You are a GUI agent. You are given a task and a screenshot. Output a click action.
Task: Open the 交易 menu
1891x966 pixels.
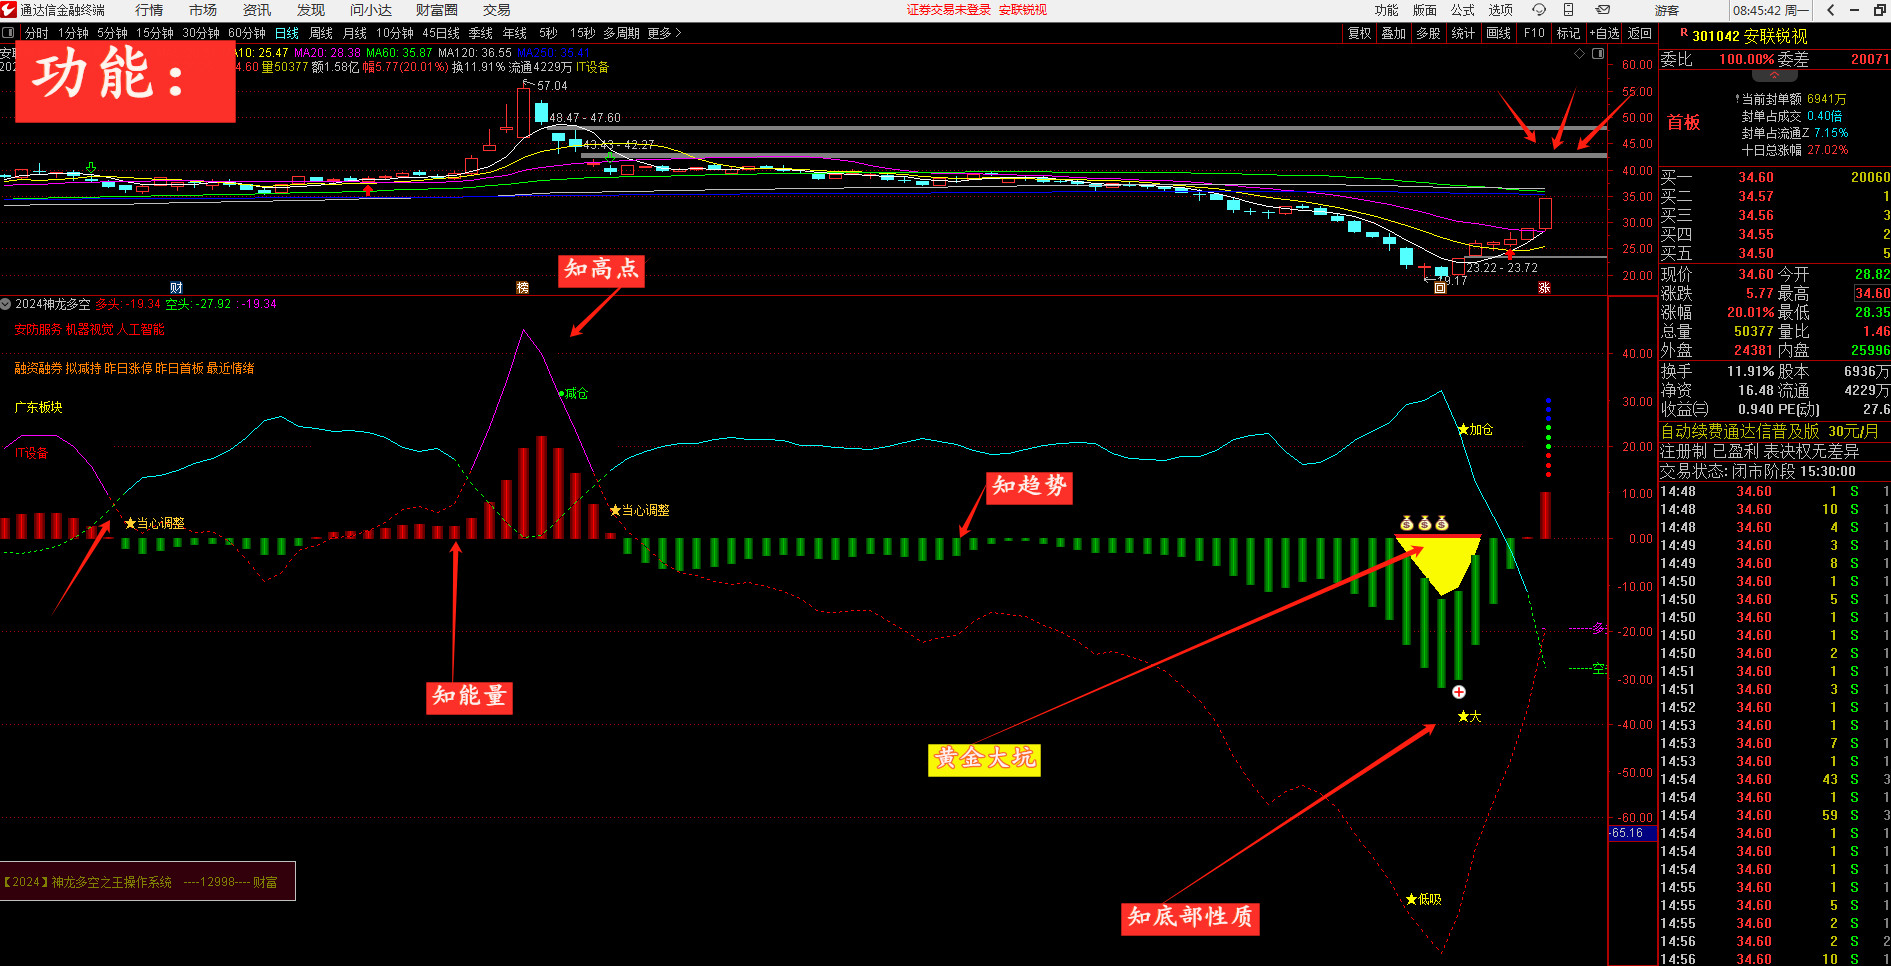point(497,10)
